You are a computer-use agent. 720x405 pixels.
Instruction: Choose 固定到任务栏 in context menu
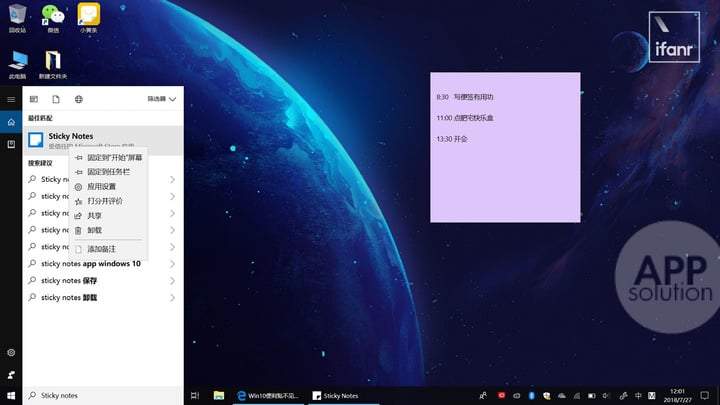point(109,172)
